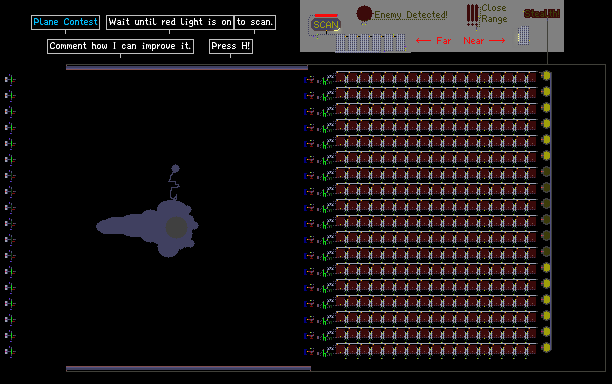The image size is (612, 384).
Task: Click the red bar above the SCAN button
Action: pos(326,16)
